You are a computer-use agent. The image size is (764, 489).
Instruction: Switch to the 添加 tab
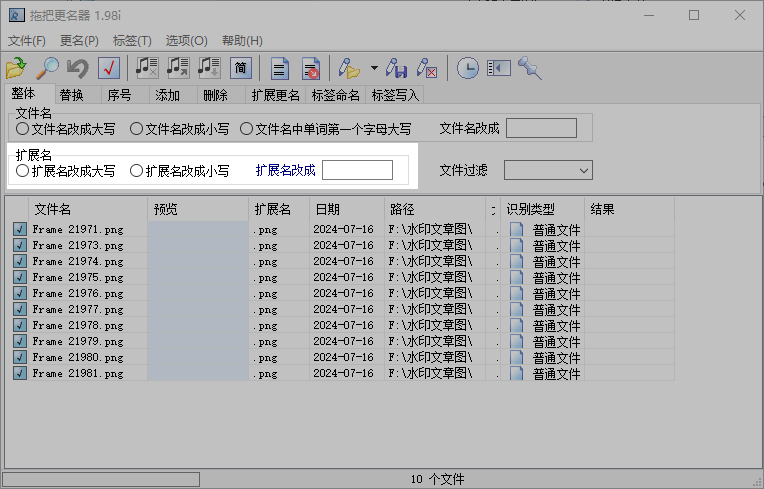point(172,95)
